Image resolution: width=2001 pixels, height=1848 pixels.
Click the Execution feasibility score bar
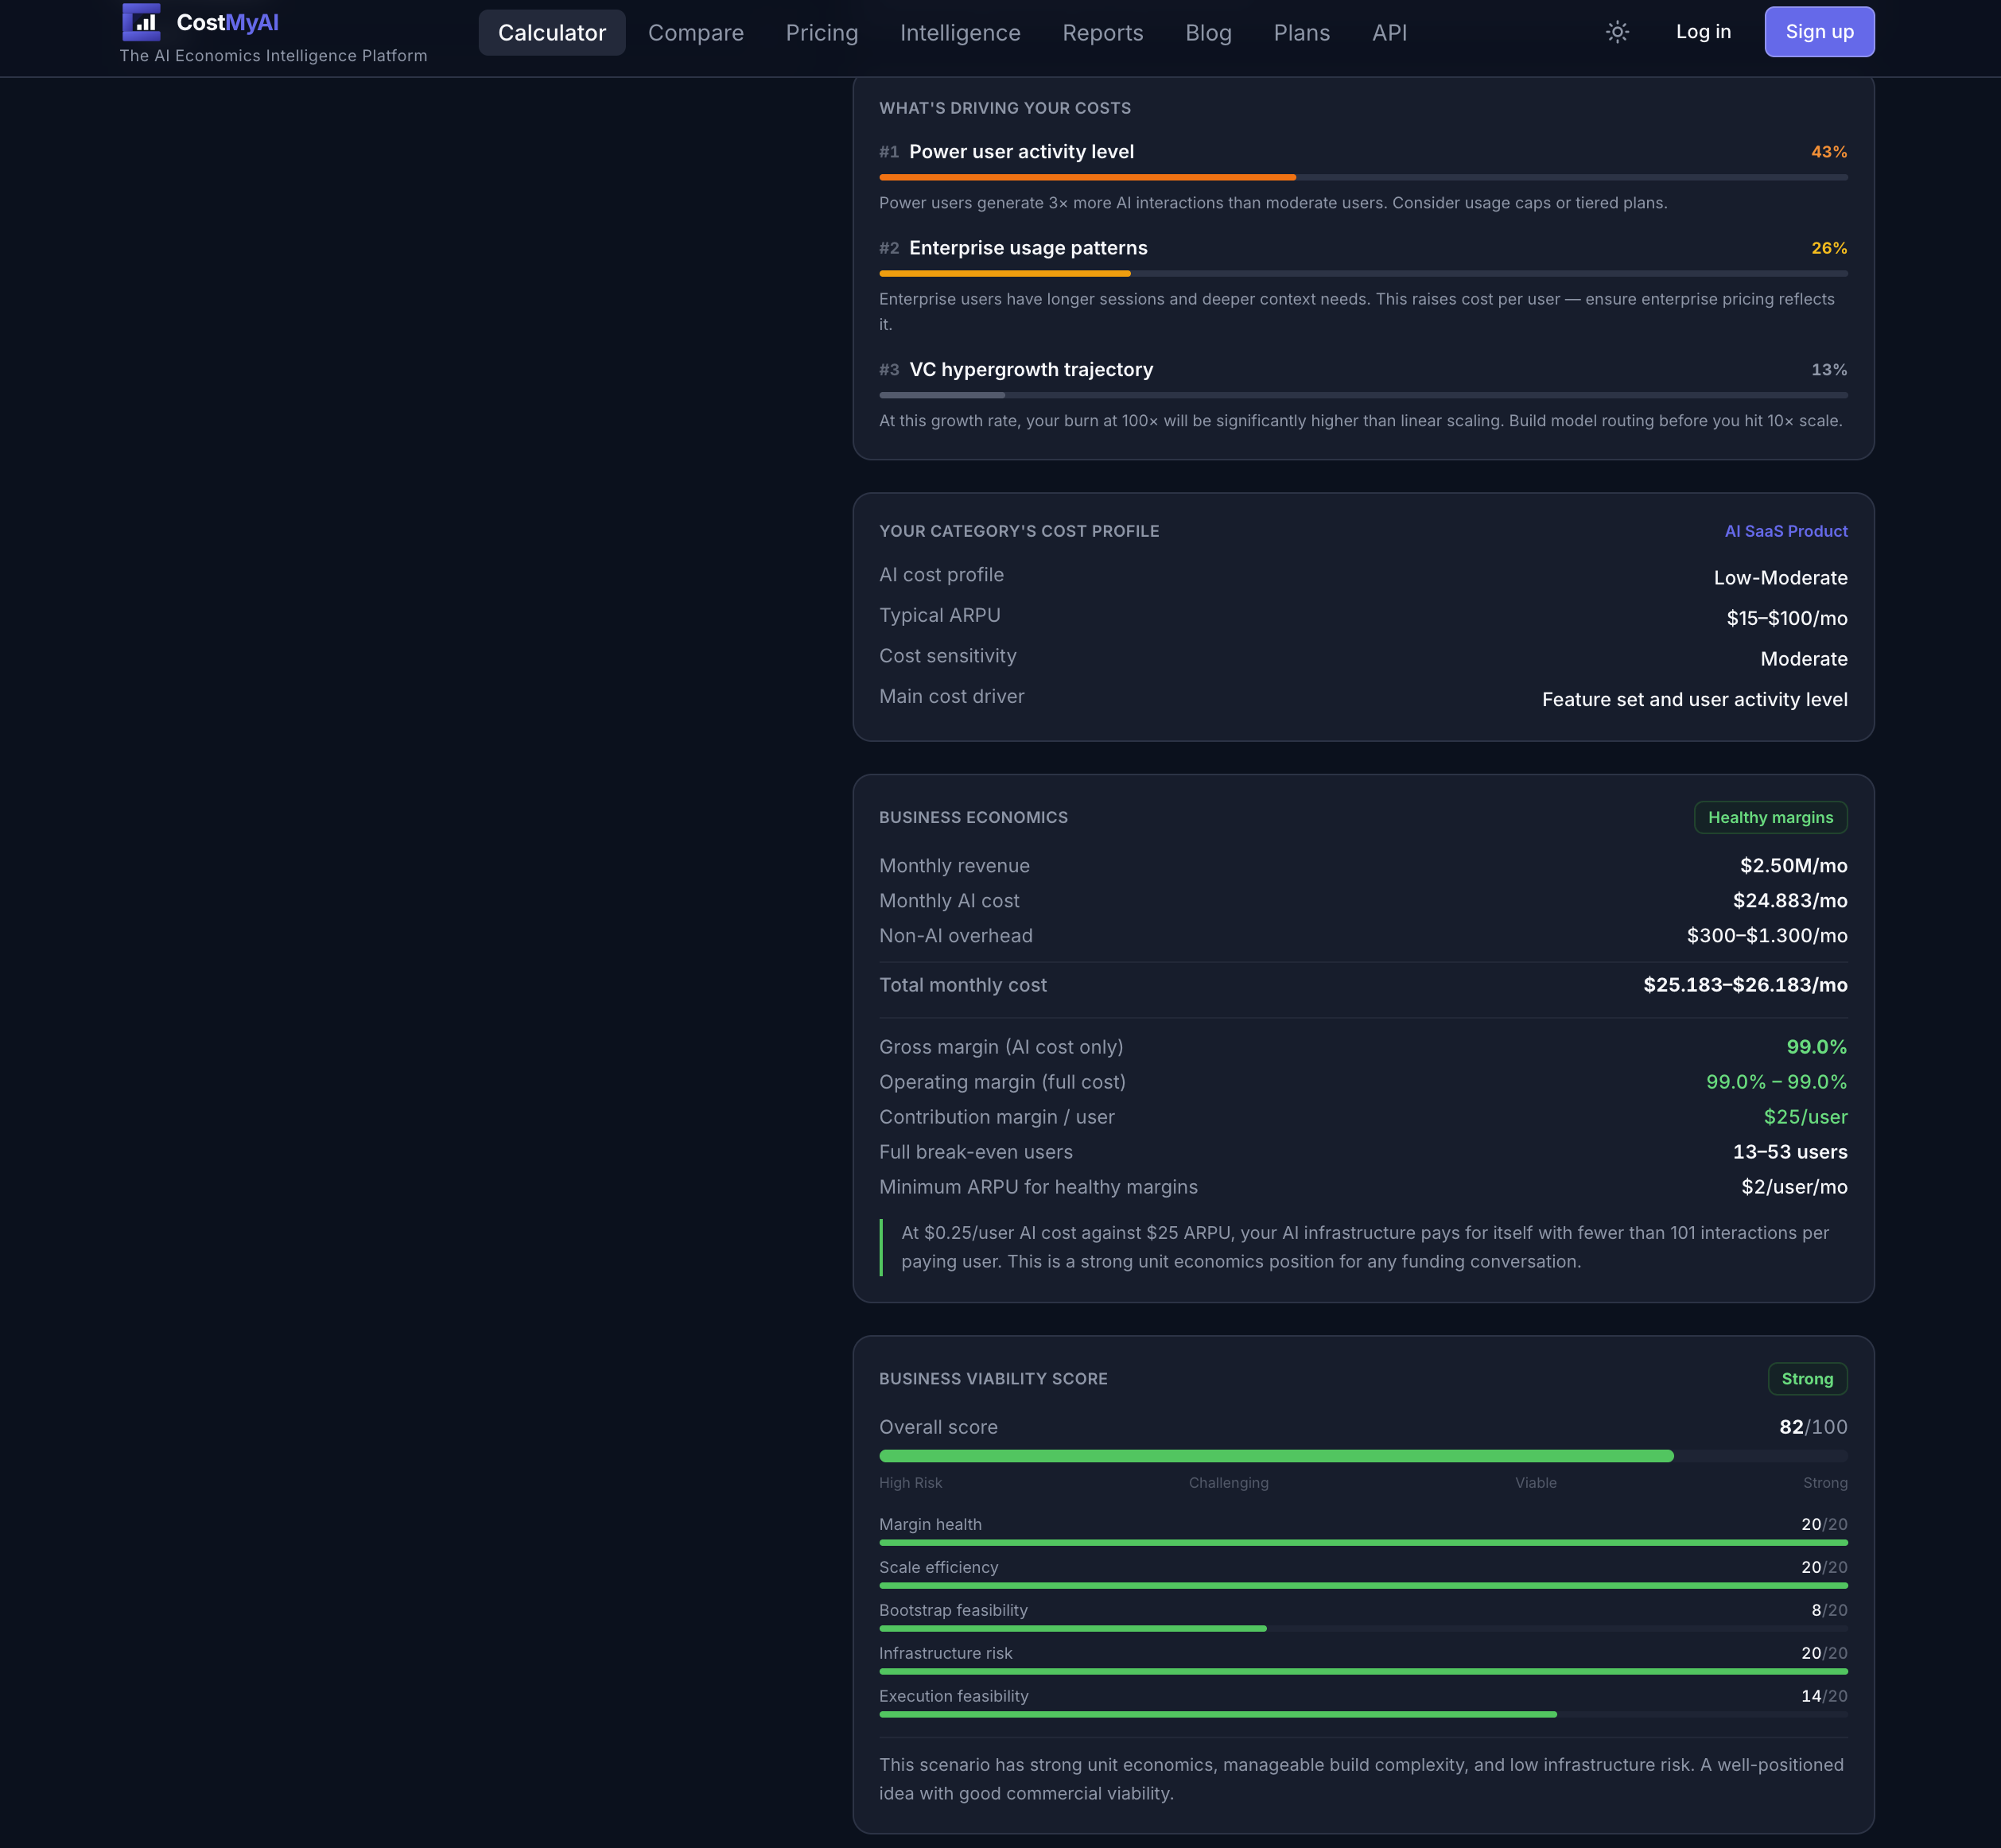pyautogui.click(x=1363, y=1715)
